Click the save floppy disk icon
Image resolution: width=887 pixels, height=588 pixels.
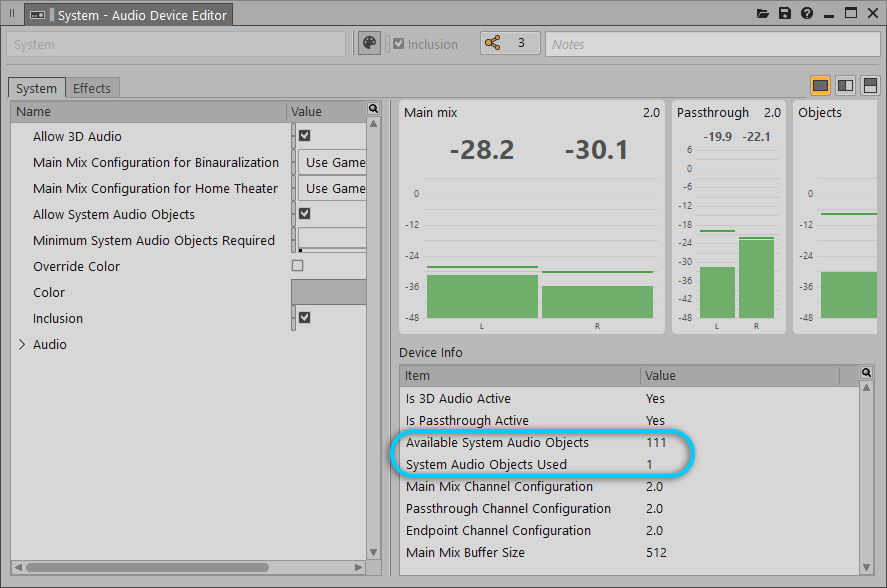pos(785,14)
